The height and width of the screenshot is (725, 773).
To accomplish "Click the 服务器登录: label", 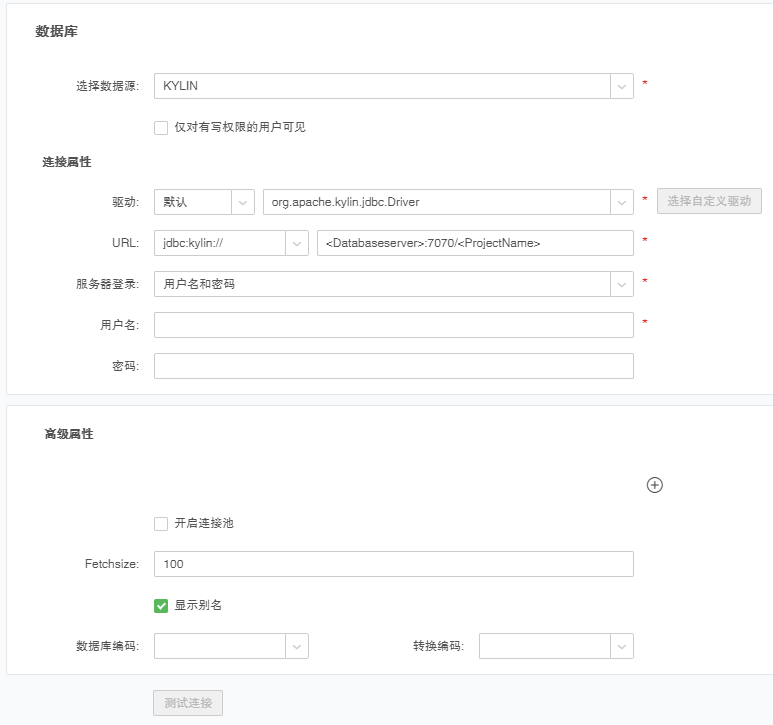I will [x=107, y=284].
